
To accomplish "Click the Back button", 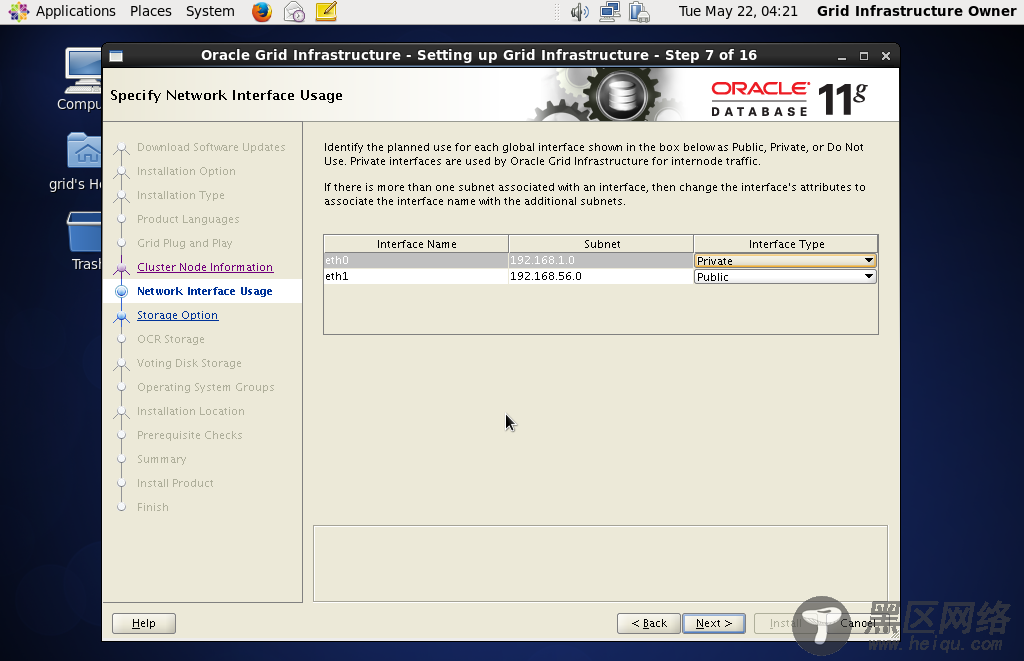I will 649,623.
